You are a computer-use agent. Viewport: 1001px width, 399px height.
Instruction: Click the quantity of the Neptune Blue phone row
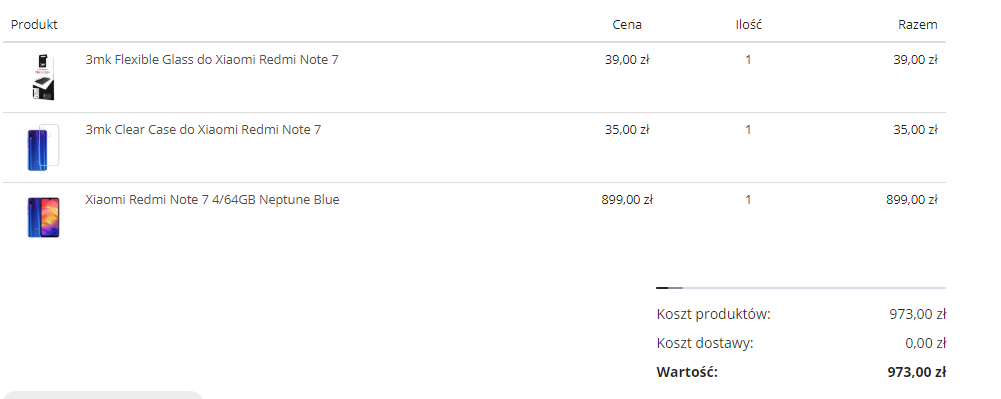[748, 200]
